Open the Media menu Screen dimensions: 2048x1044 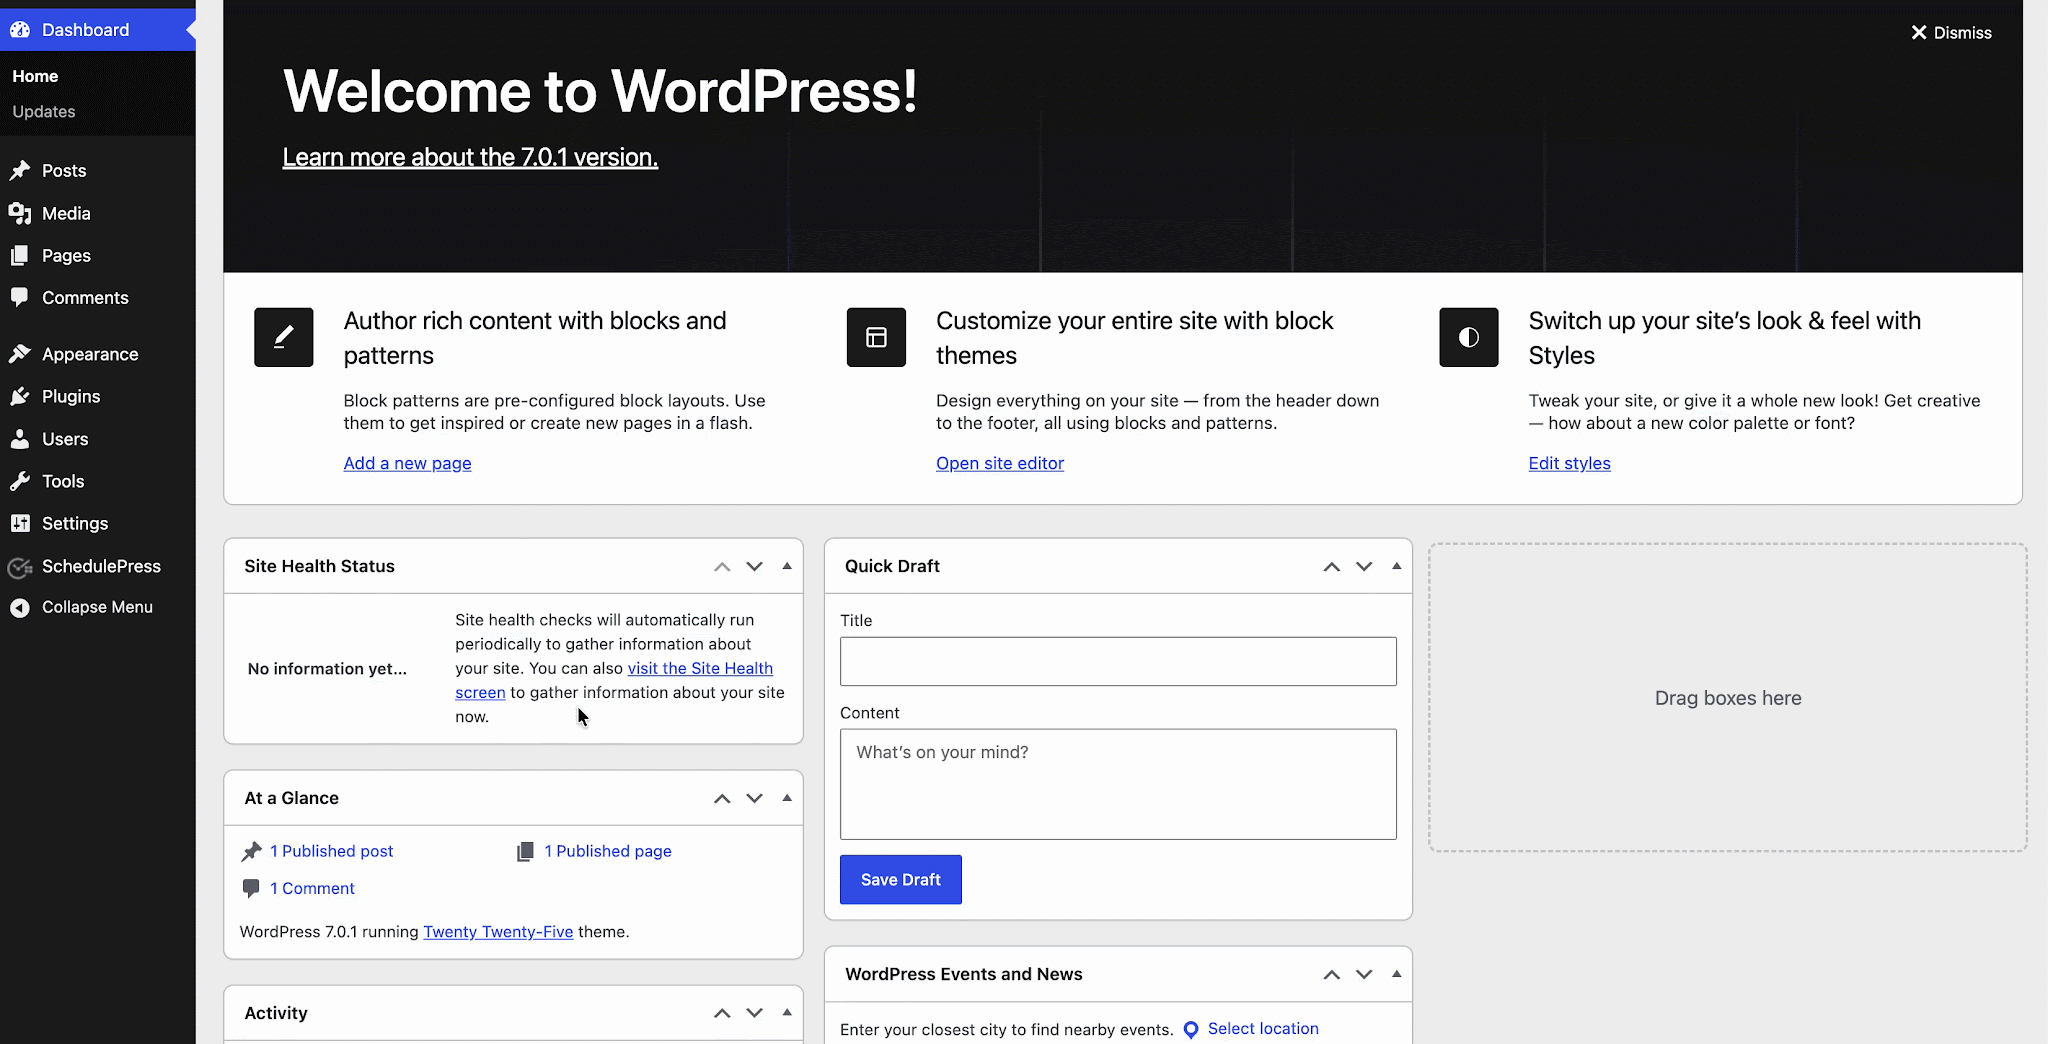coord(98,213)
